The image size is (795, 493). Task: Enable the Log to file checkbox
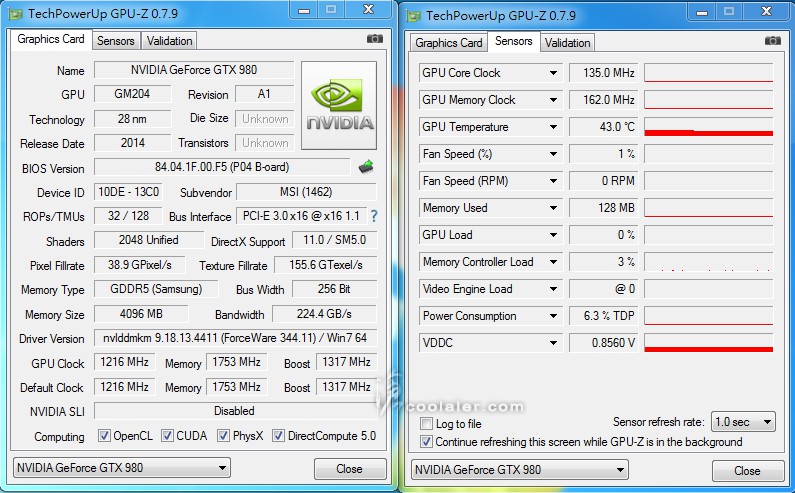[x=426, y=424]
